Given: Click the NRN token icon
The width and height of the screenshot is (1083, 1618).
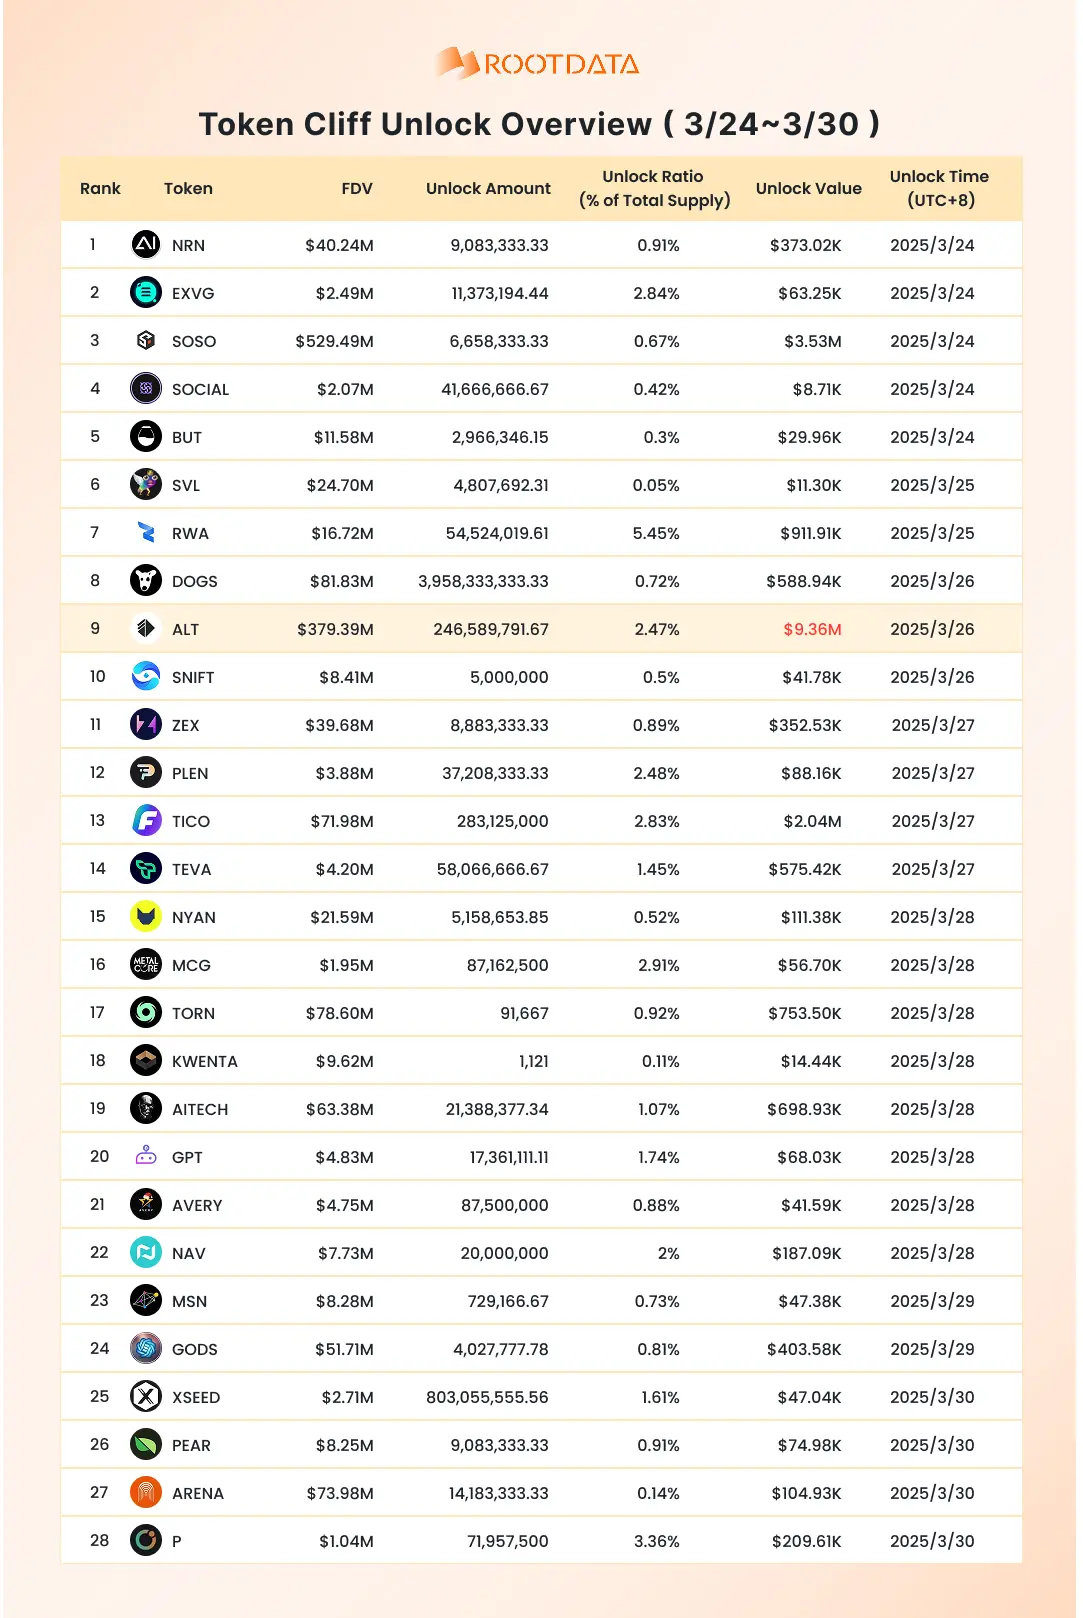Looking at the screenshot, I should pyautogui.click(x=146, y=244).
